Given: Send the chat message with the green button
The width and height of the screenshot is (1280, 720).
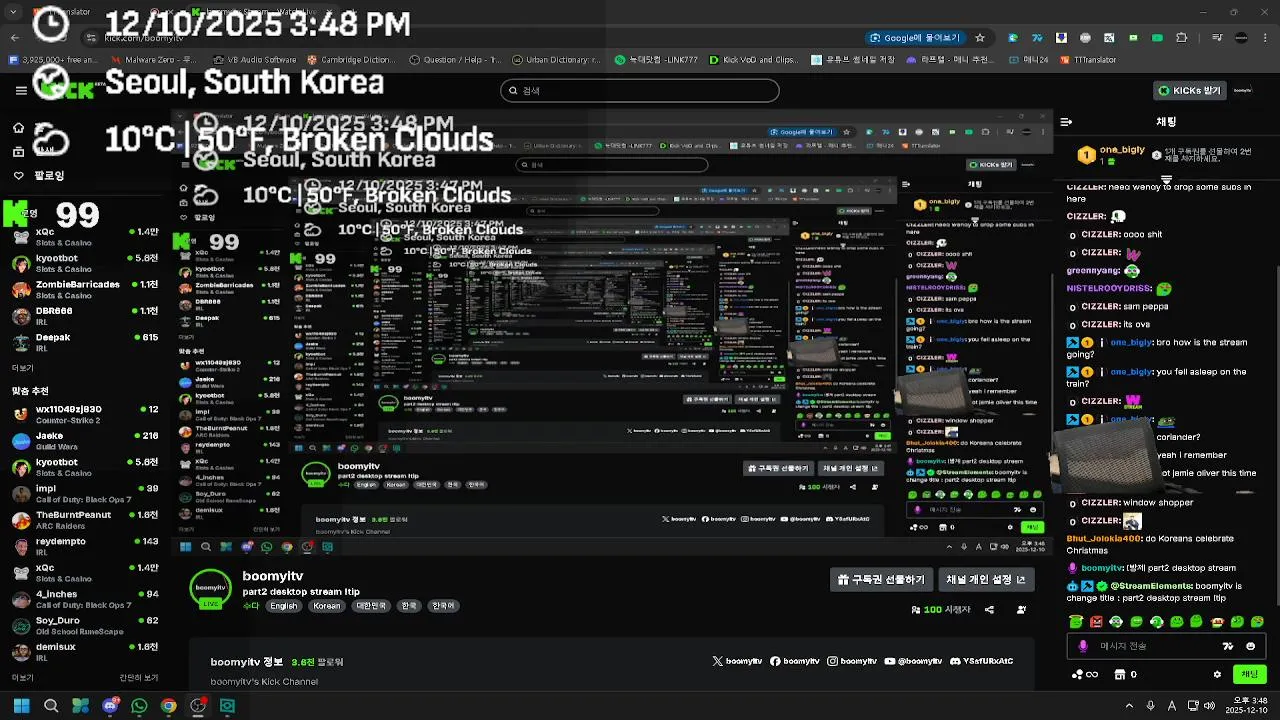Looking at the screenshot, I should tap(1250, 674).
